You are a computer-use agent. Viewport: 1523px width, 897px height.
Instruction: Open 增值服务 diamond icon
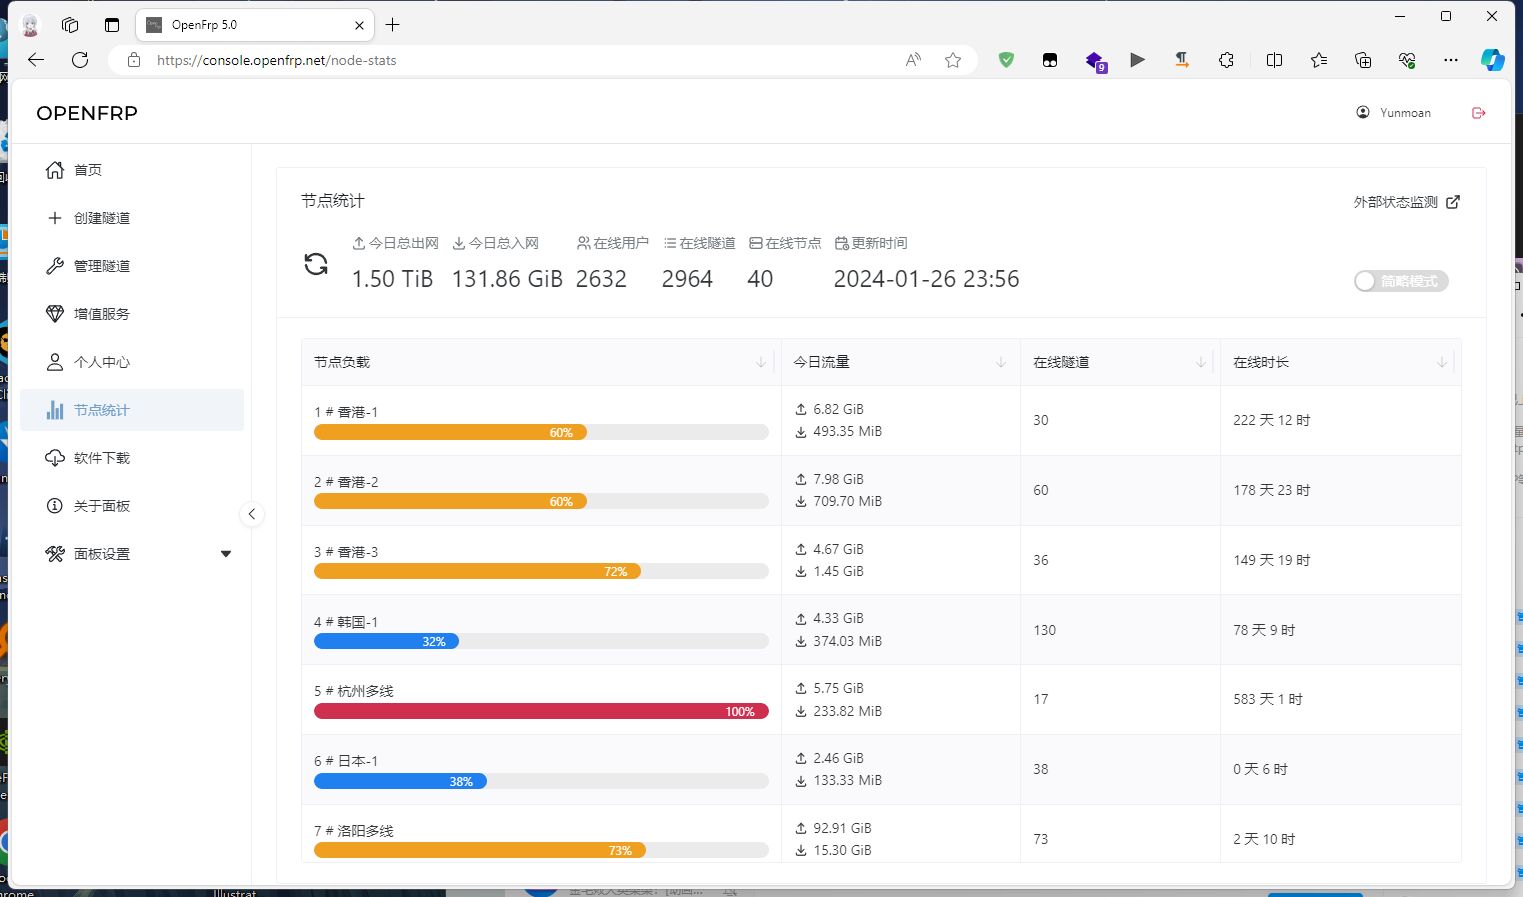tap(55, 314)
